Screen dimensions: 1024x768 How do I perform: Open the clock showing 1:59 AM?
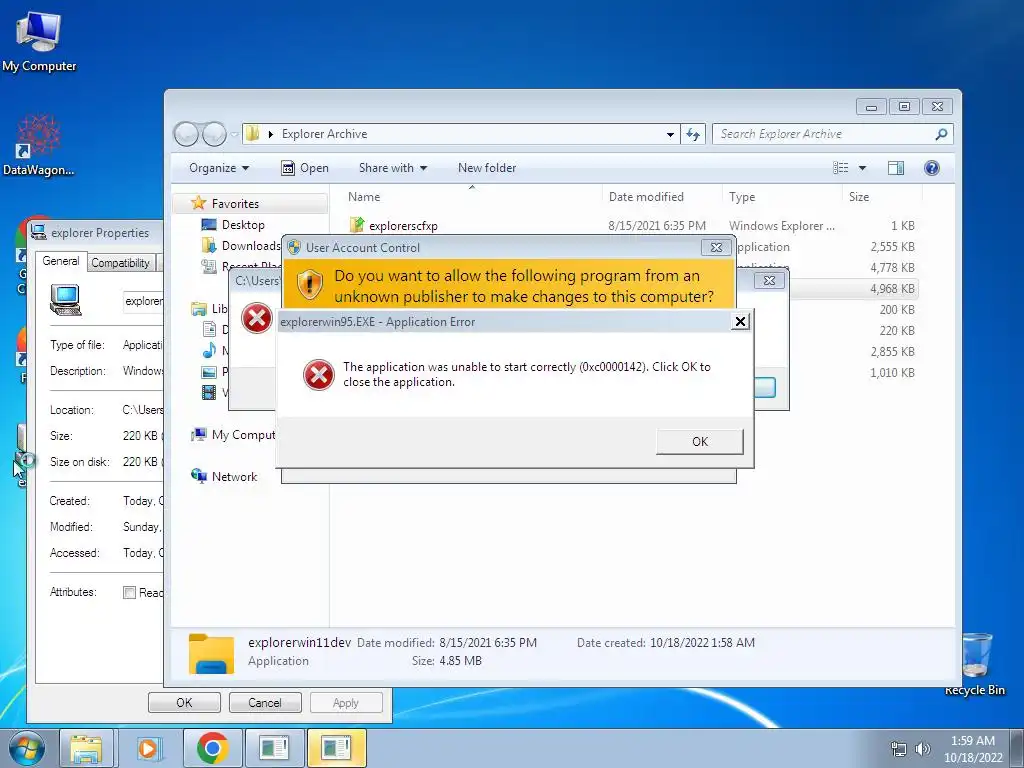973,749
